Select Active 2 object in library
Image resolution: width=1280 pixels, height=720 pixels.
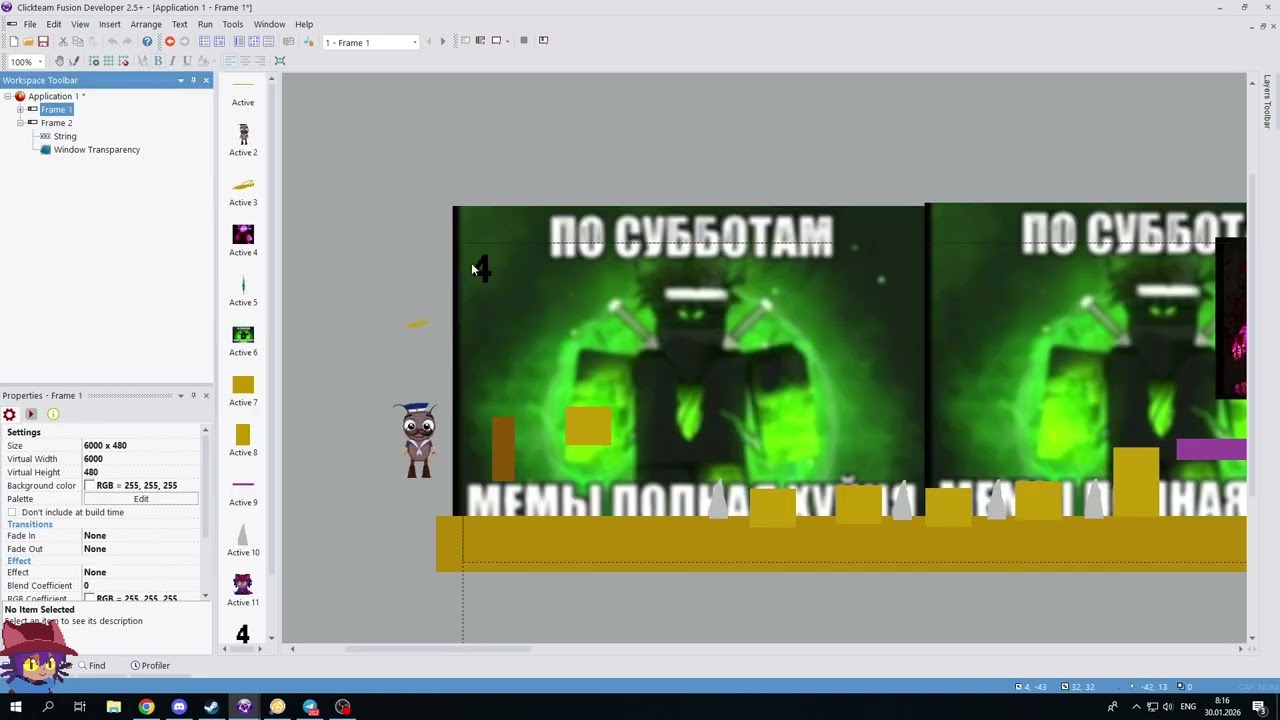click(243, 140)
